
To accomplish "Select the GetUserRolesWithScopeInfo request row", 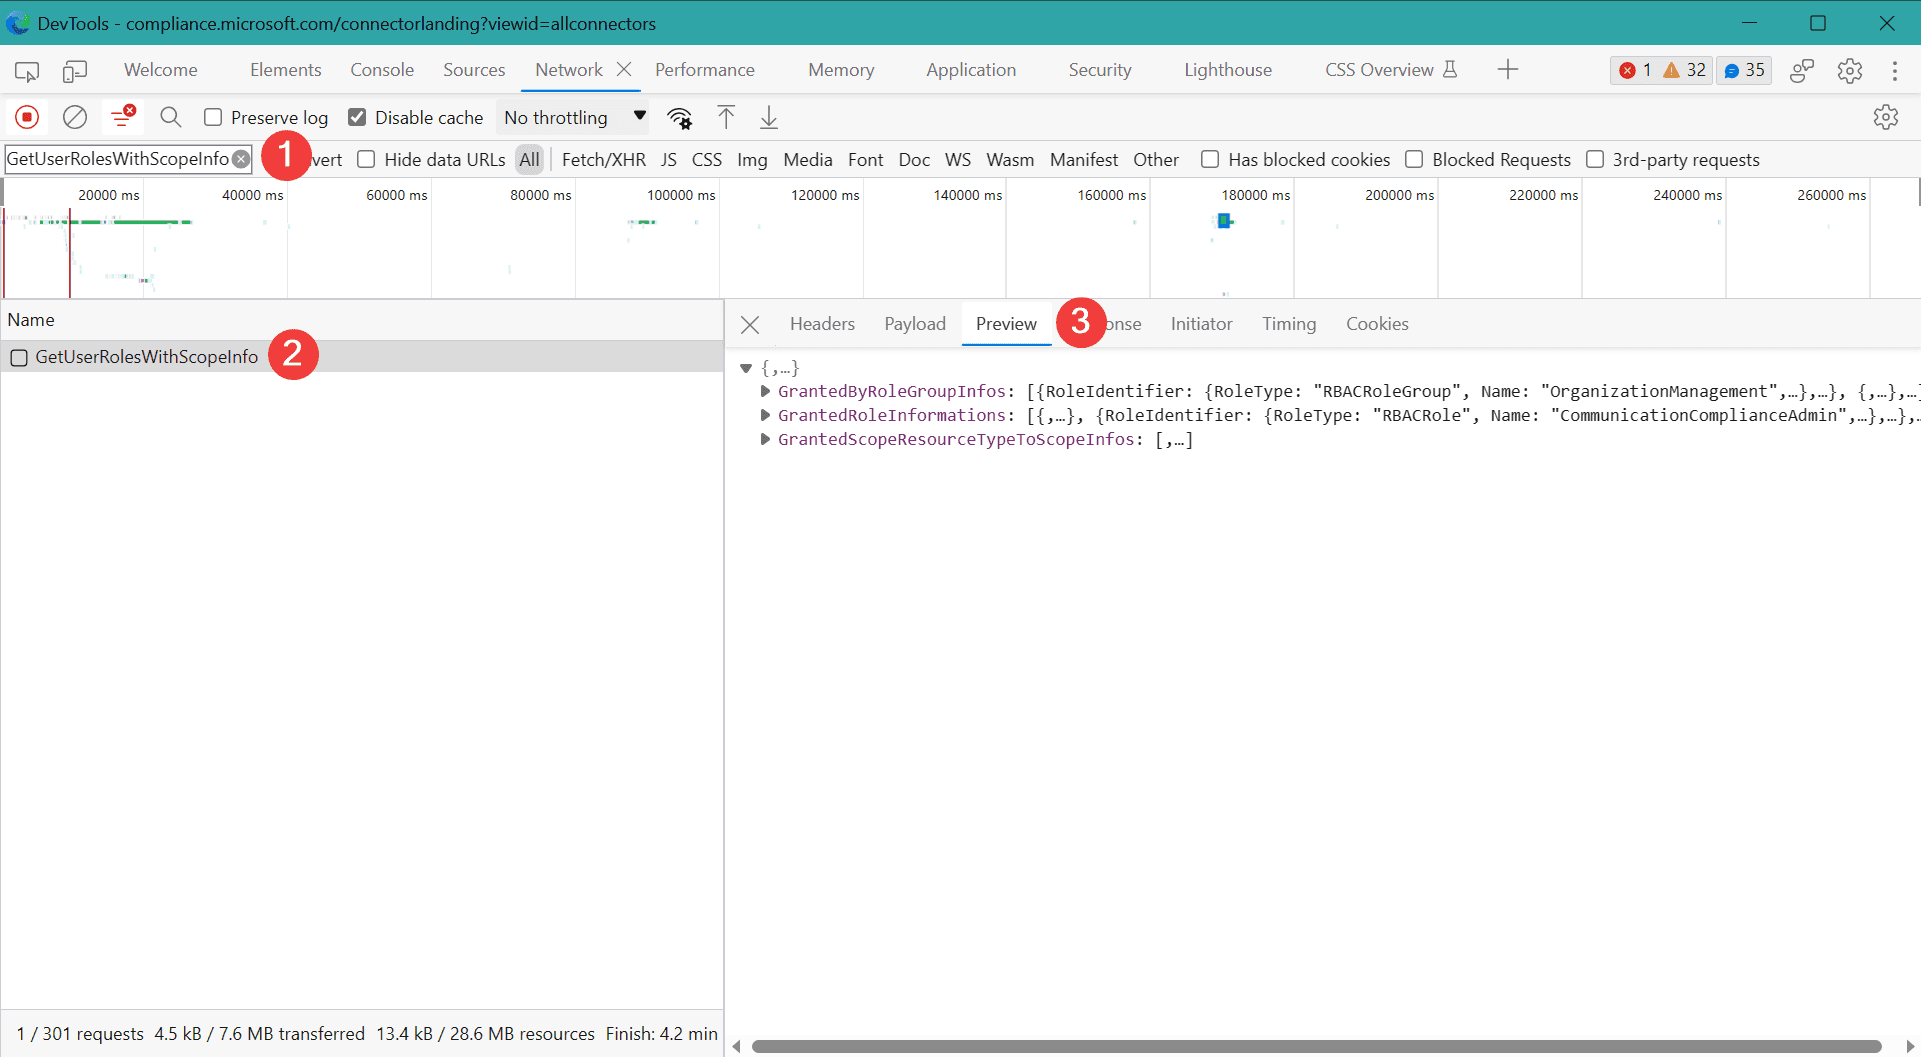I will coord(362,357).
